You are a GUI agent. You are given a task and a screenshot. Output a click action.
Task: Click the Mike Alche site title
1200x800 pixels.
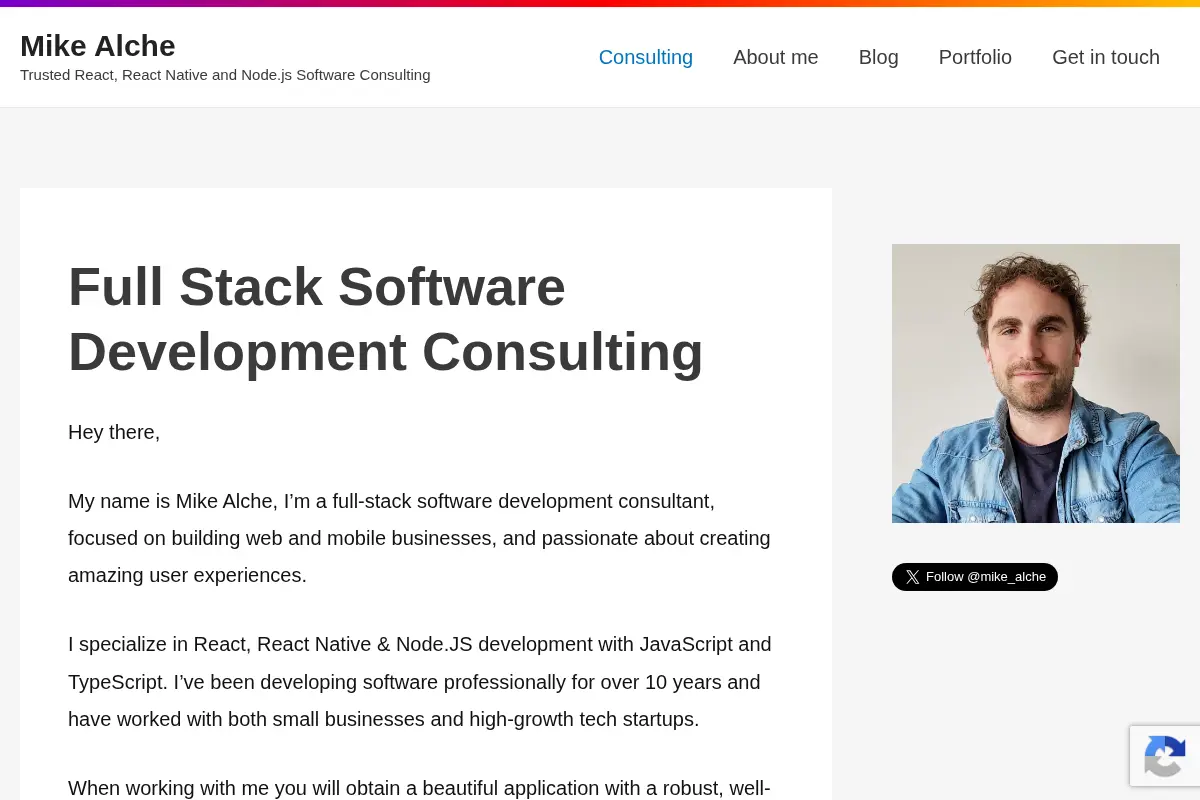(x=98, y=45)
